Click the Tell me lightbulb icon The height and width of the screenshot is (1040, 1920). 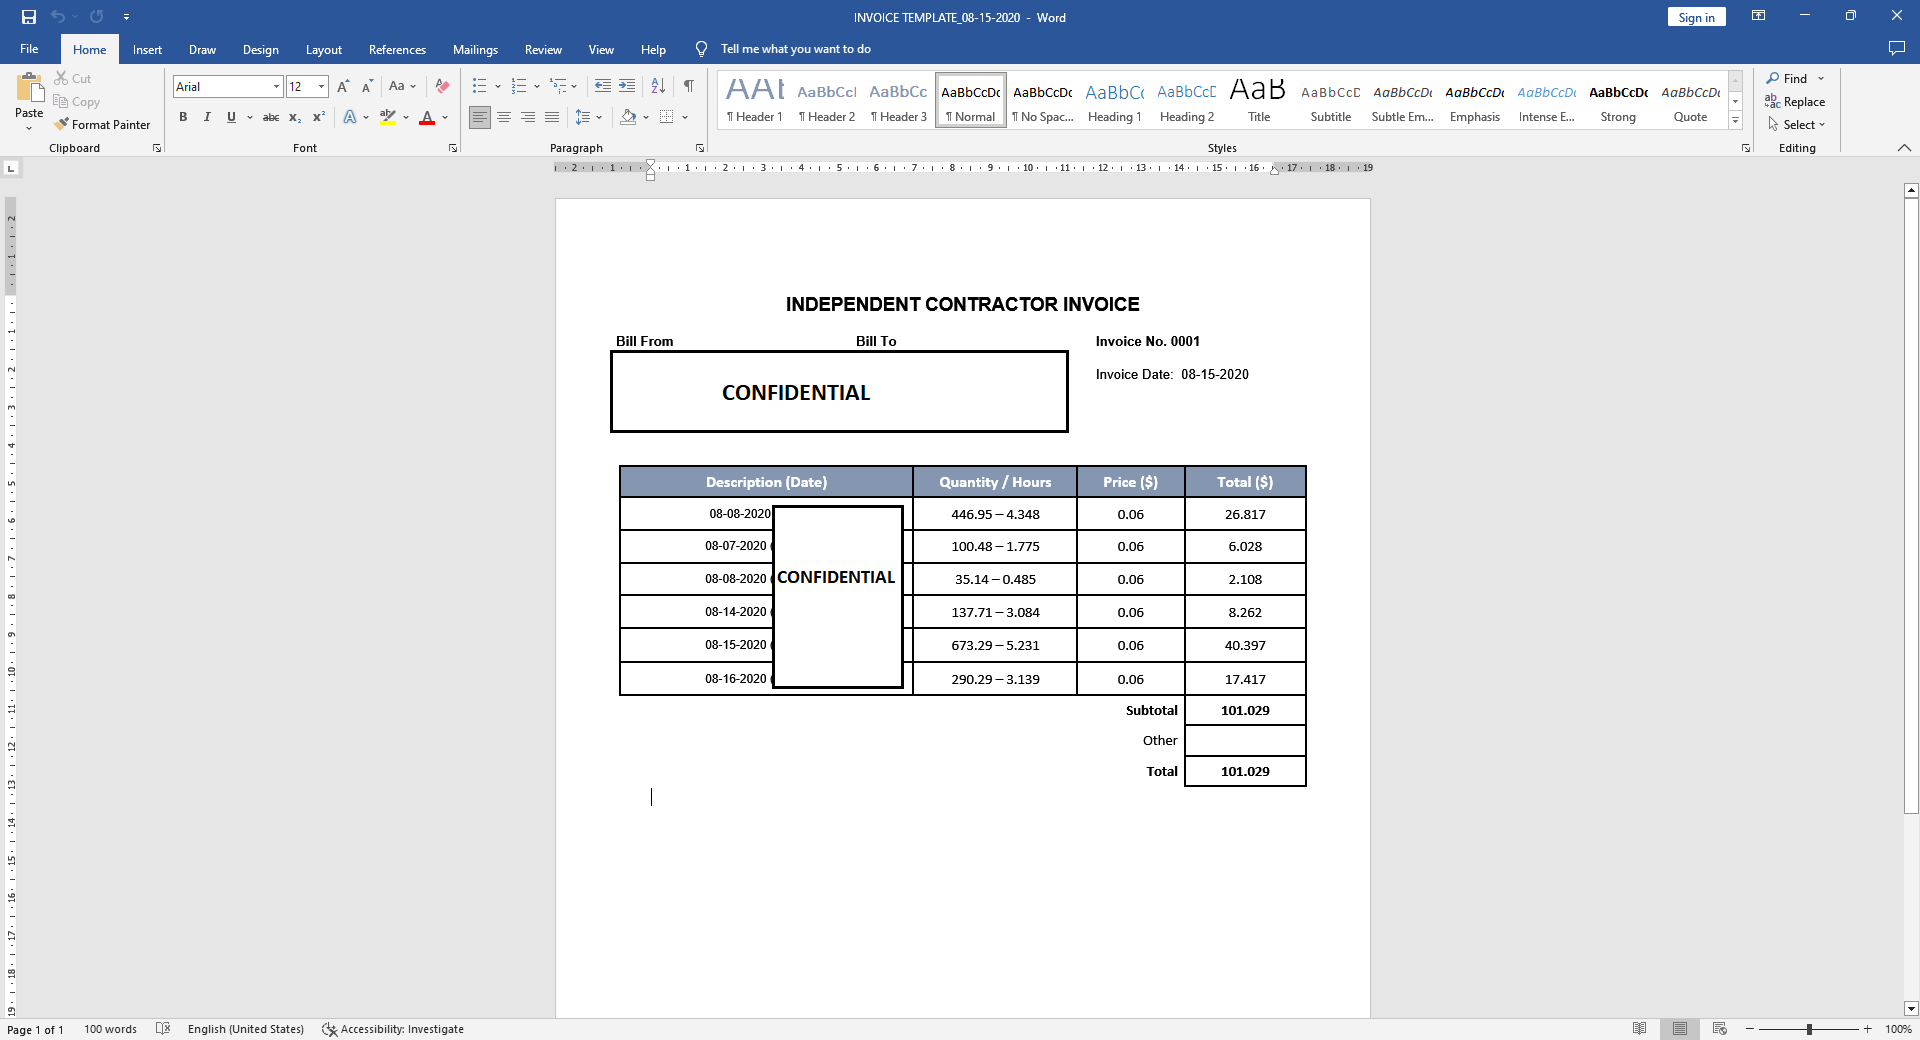(702, 49)
